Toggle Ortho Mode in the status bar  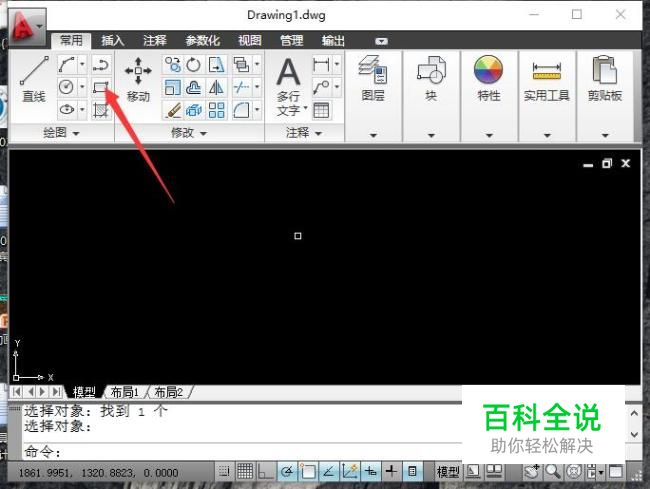pos(265,472)
